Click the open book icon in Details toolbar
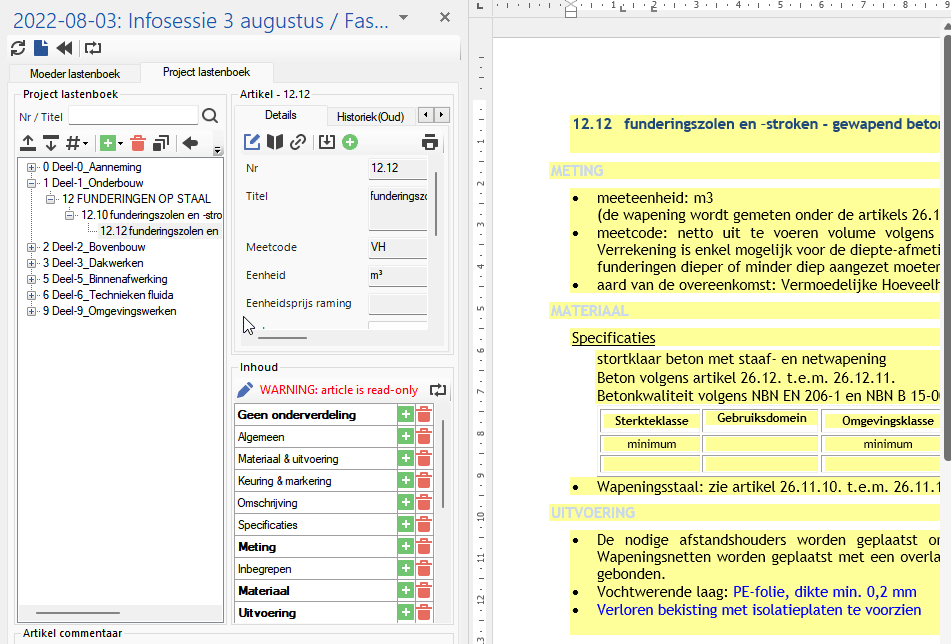951x644 pixels. [275, 142]
